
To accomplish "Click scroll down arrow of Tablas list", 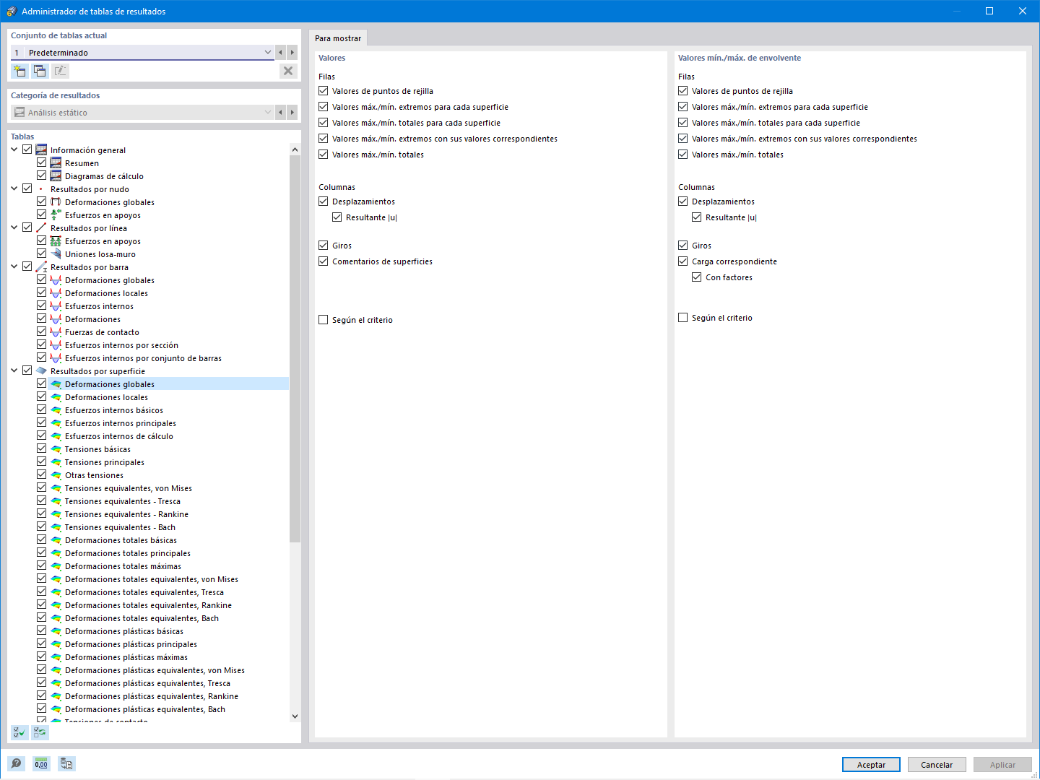I will (x=295, y=716).
